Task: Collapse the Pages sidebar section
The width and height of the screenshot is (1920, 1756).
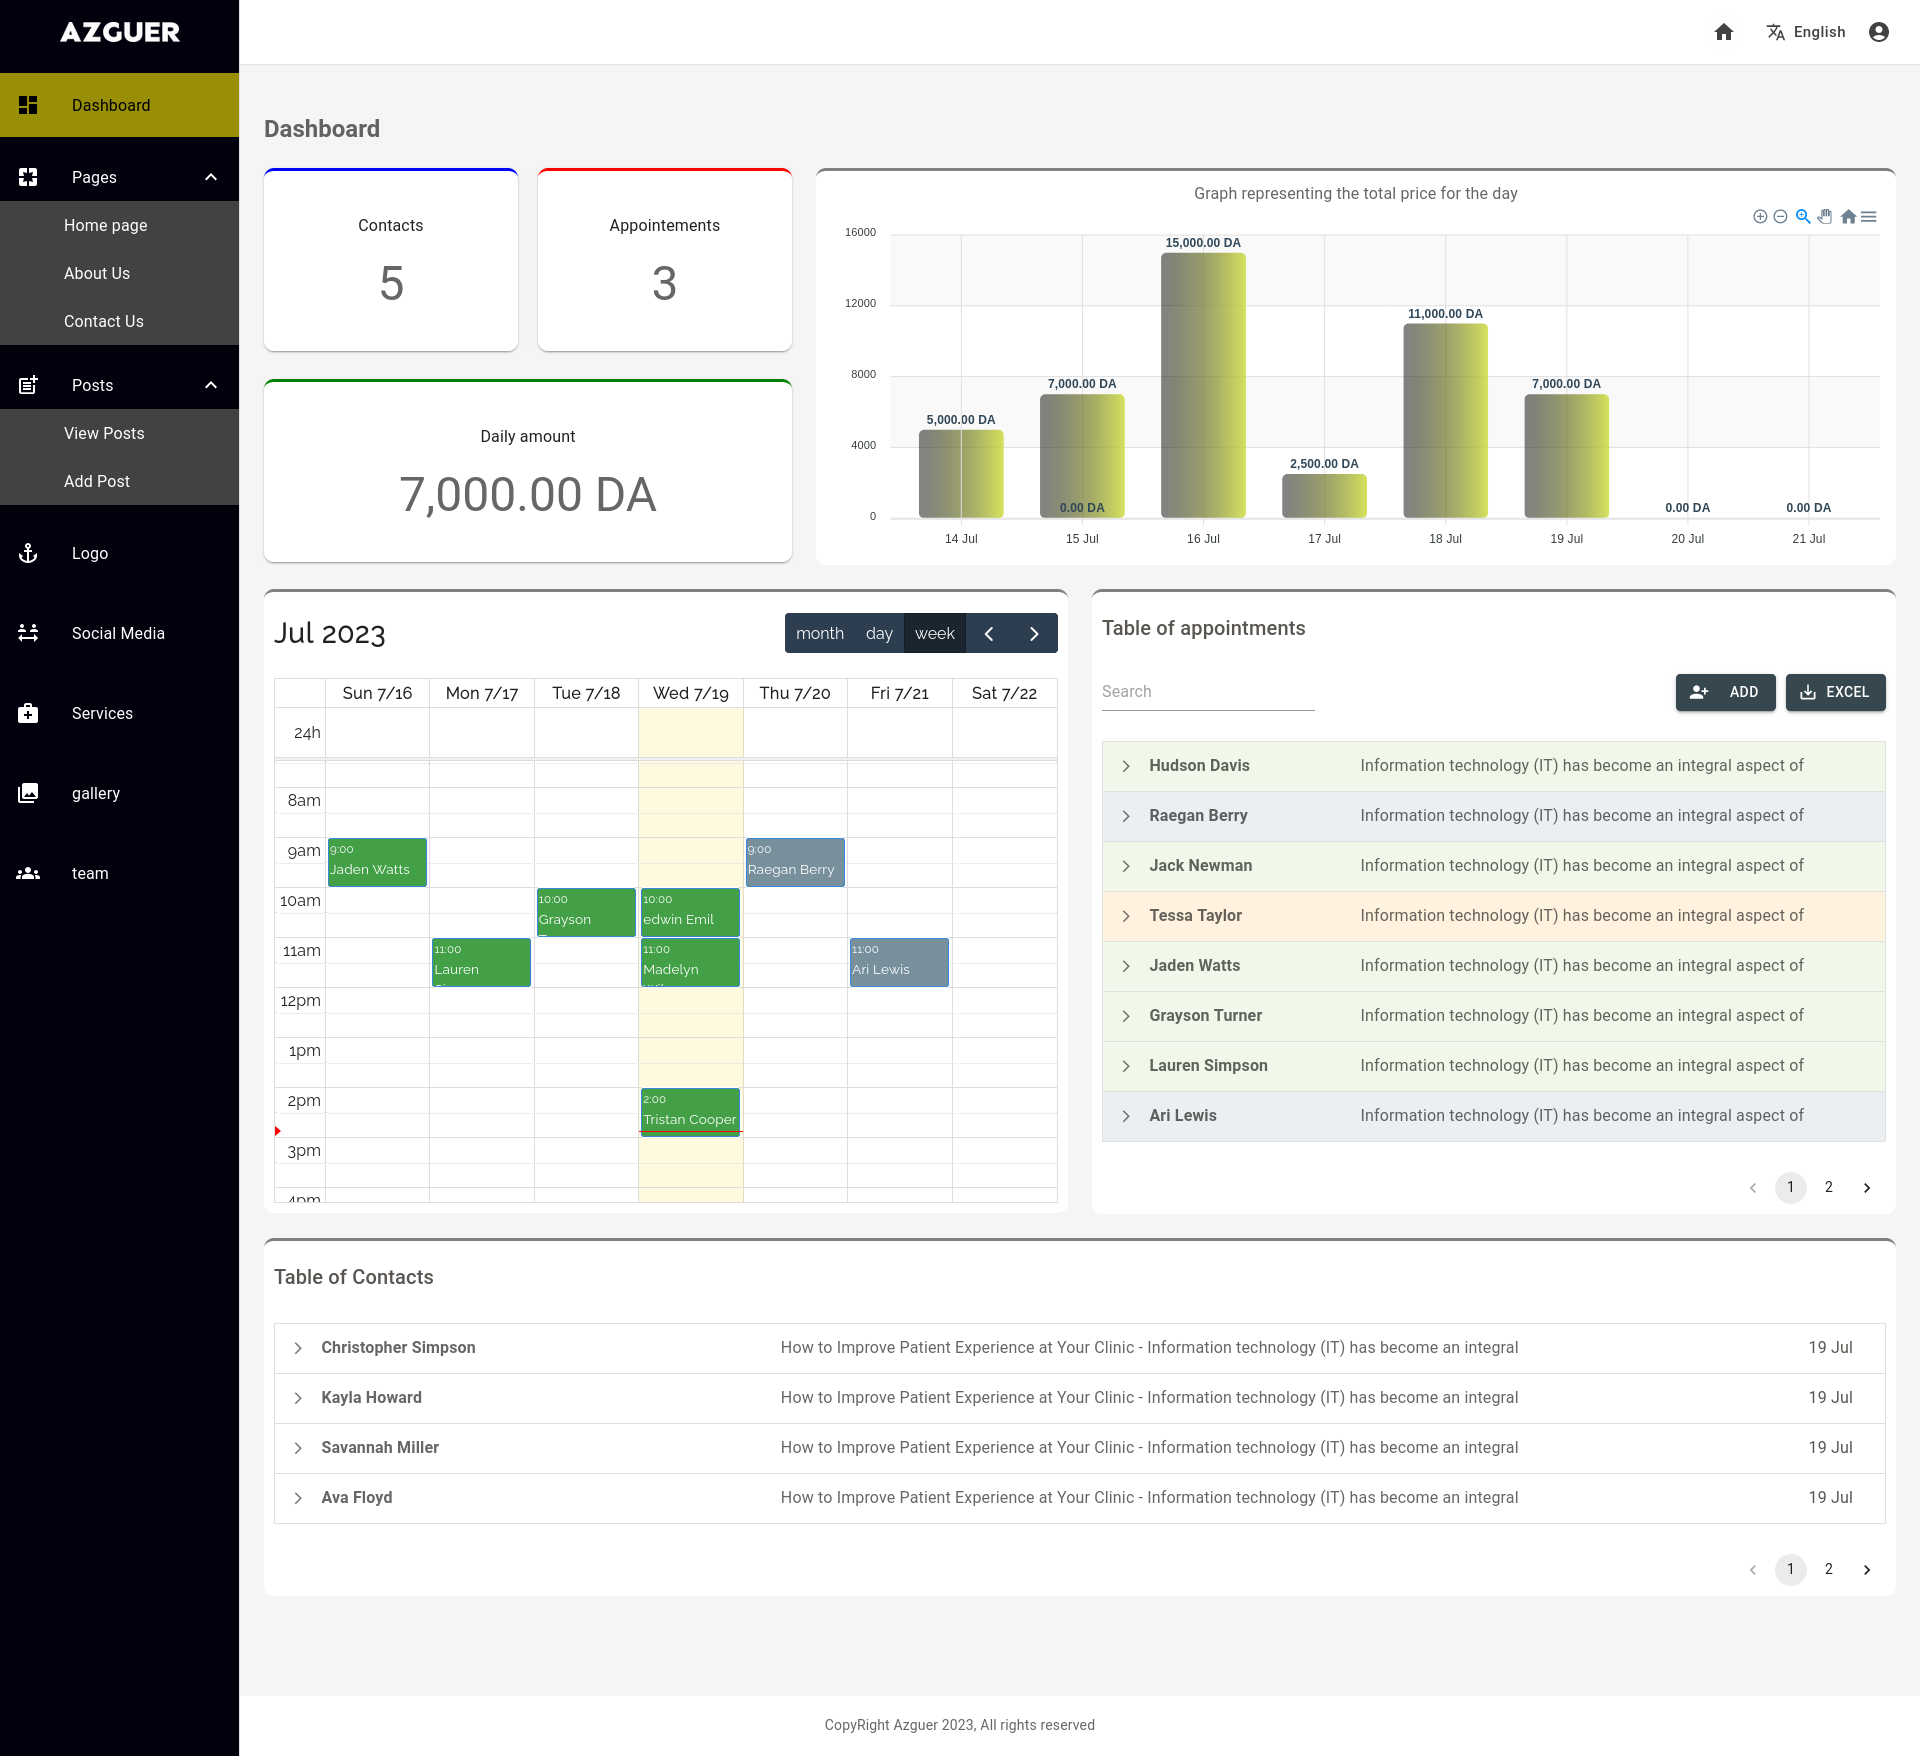Action: click(x=210, y=177)
